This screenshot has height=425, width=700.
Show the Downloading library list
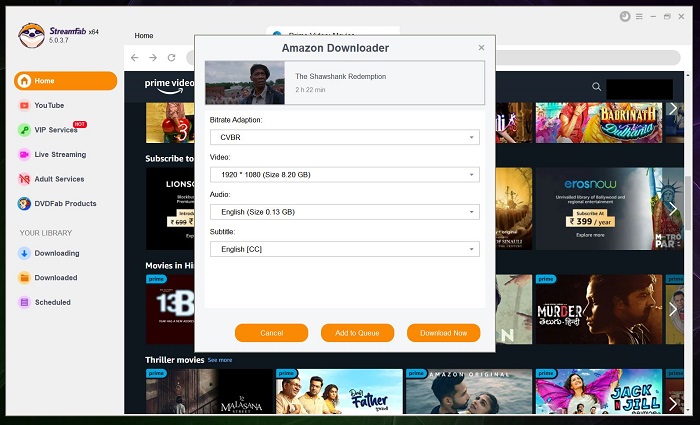point(55,252)
